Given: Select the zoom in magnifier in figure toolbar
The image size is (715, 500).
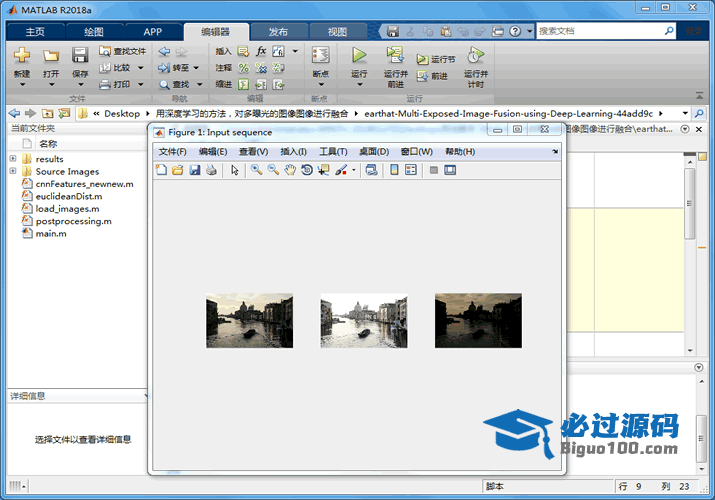Looking at the screenshot, I should tap(257, 170).
